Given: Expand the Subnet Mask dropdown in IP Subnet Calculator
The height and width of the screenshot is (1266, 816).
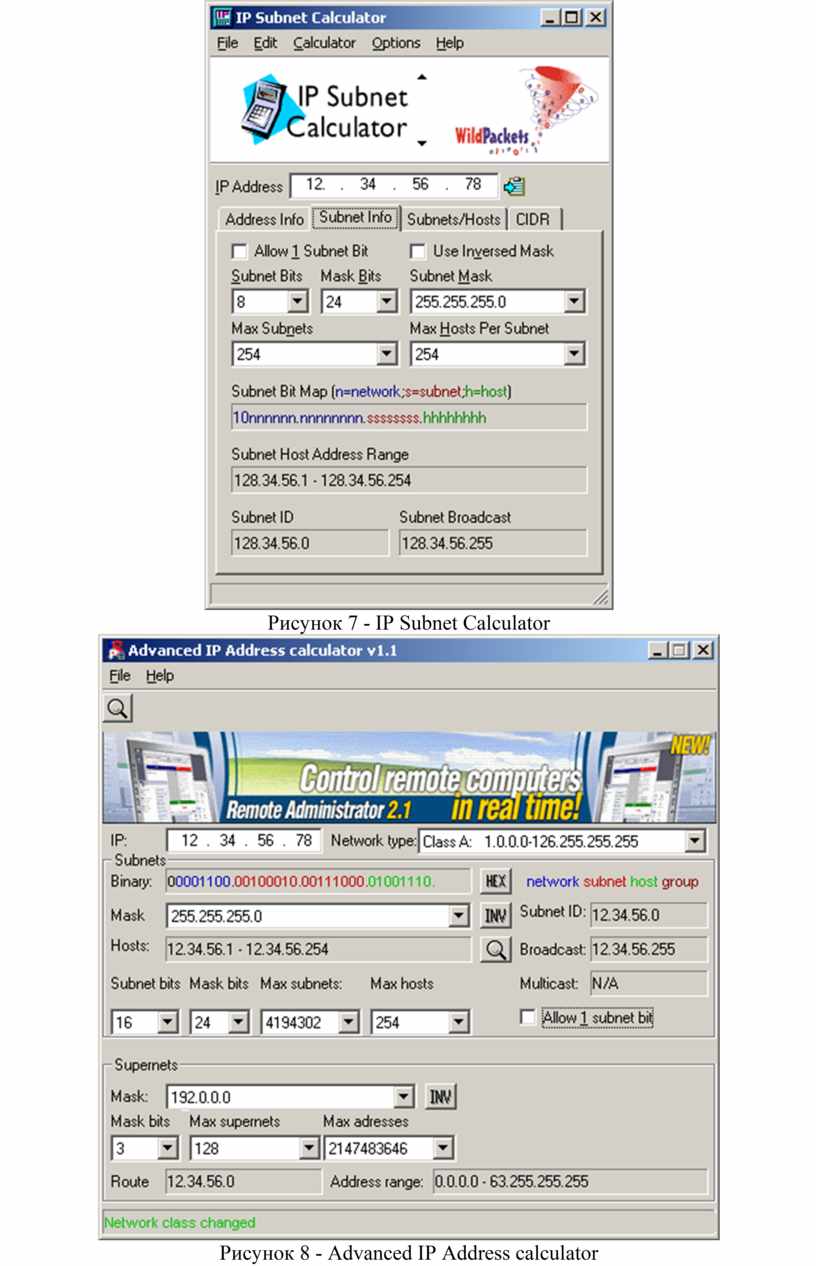Looking at the screenshot, I should [574, 301].
